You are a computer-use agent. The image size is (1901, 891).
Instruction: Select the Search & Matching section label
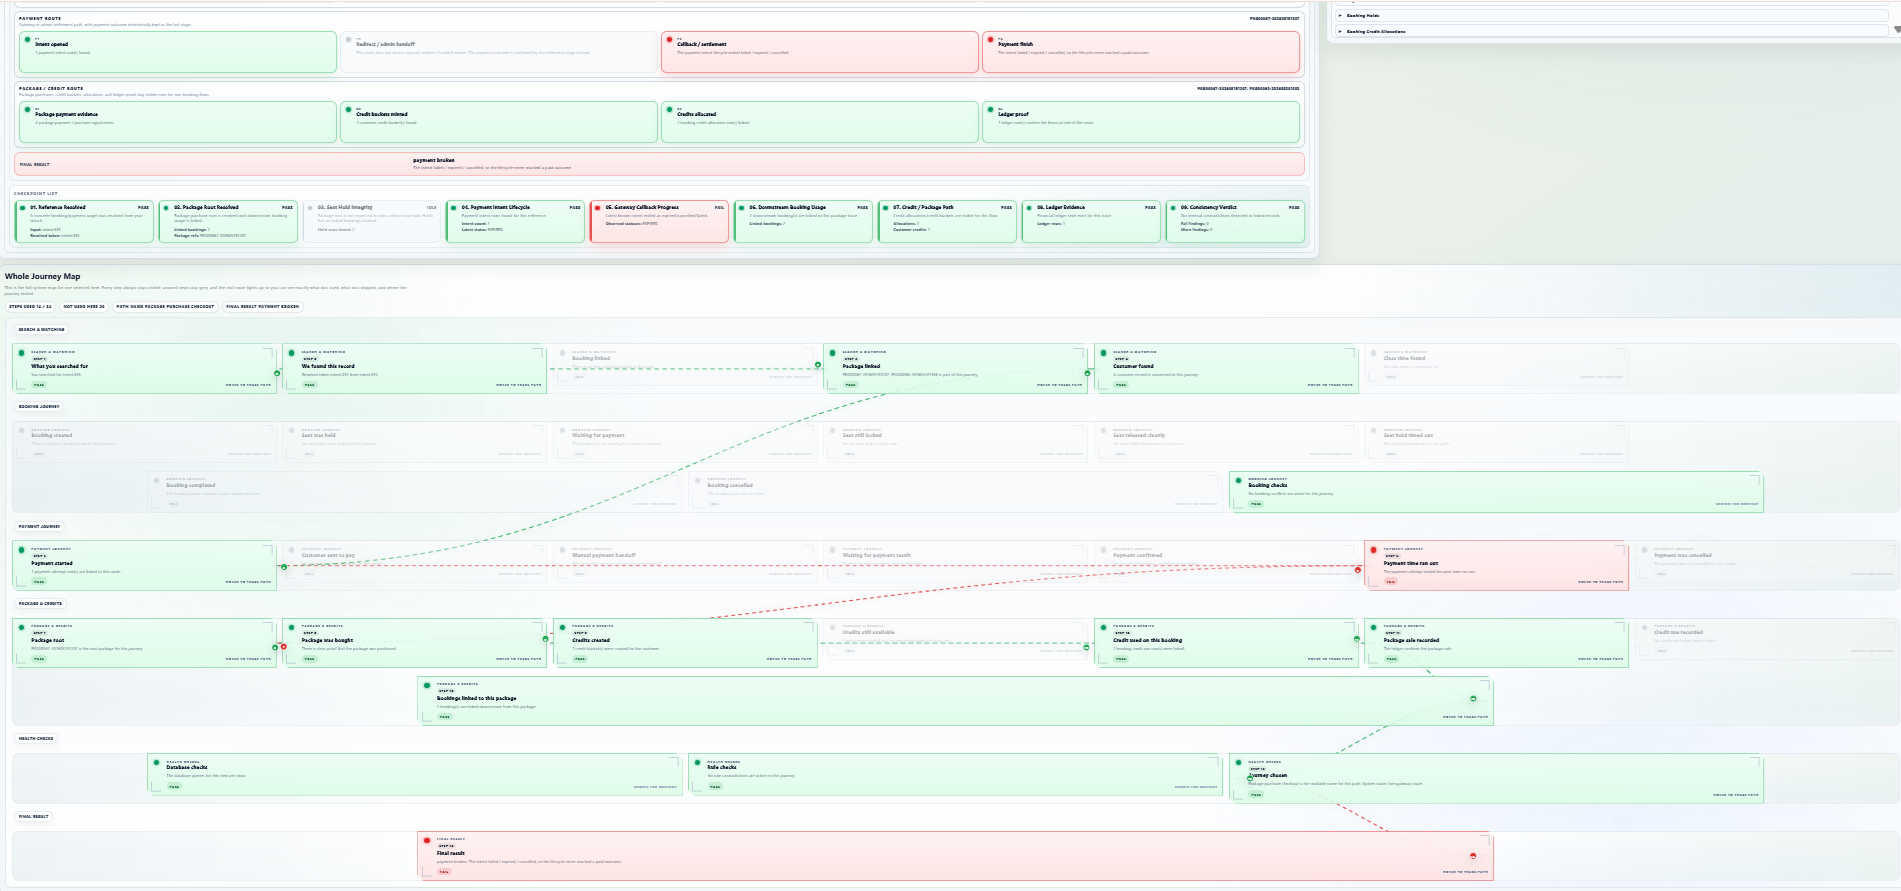[x=41, y=329]
